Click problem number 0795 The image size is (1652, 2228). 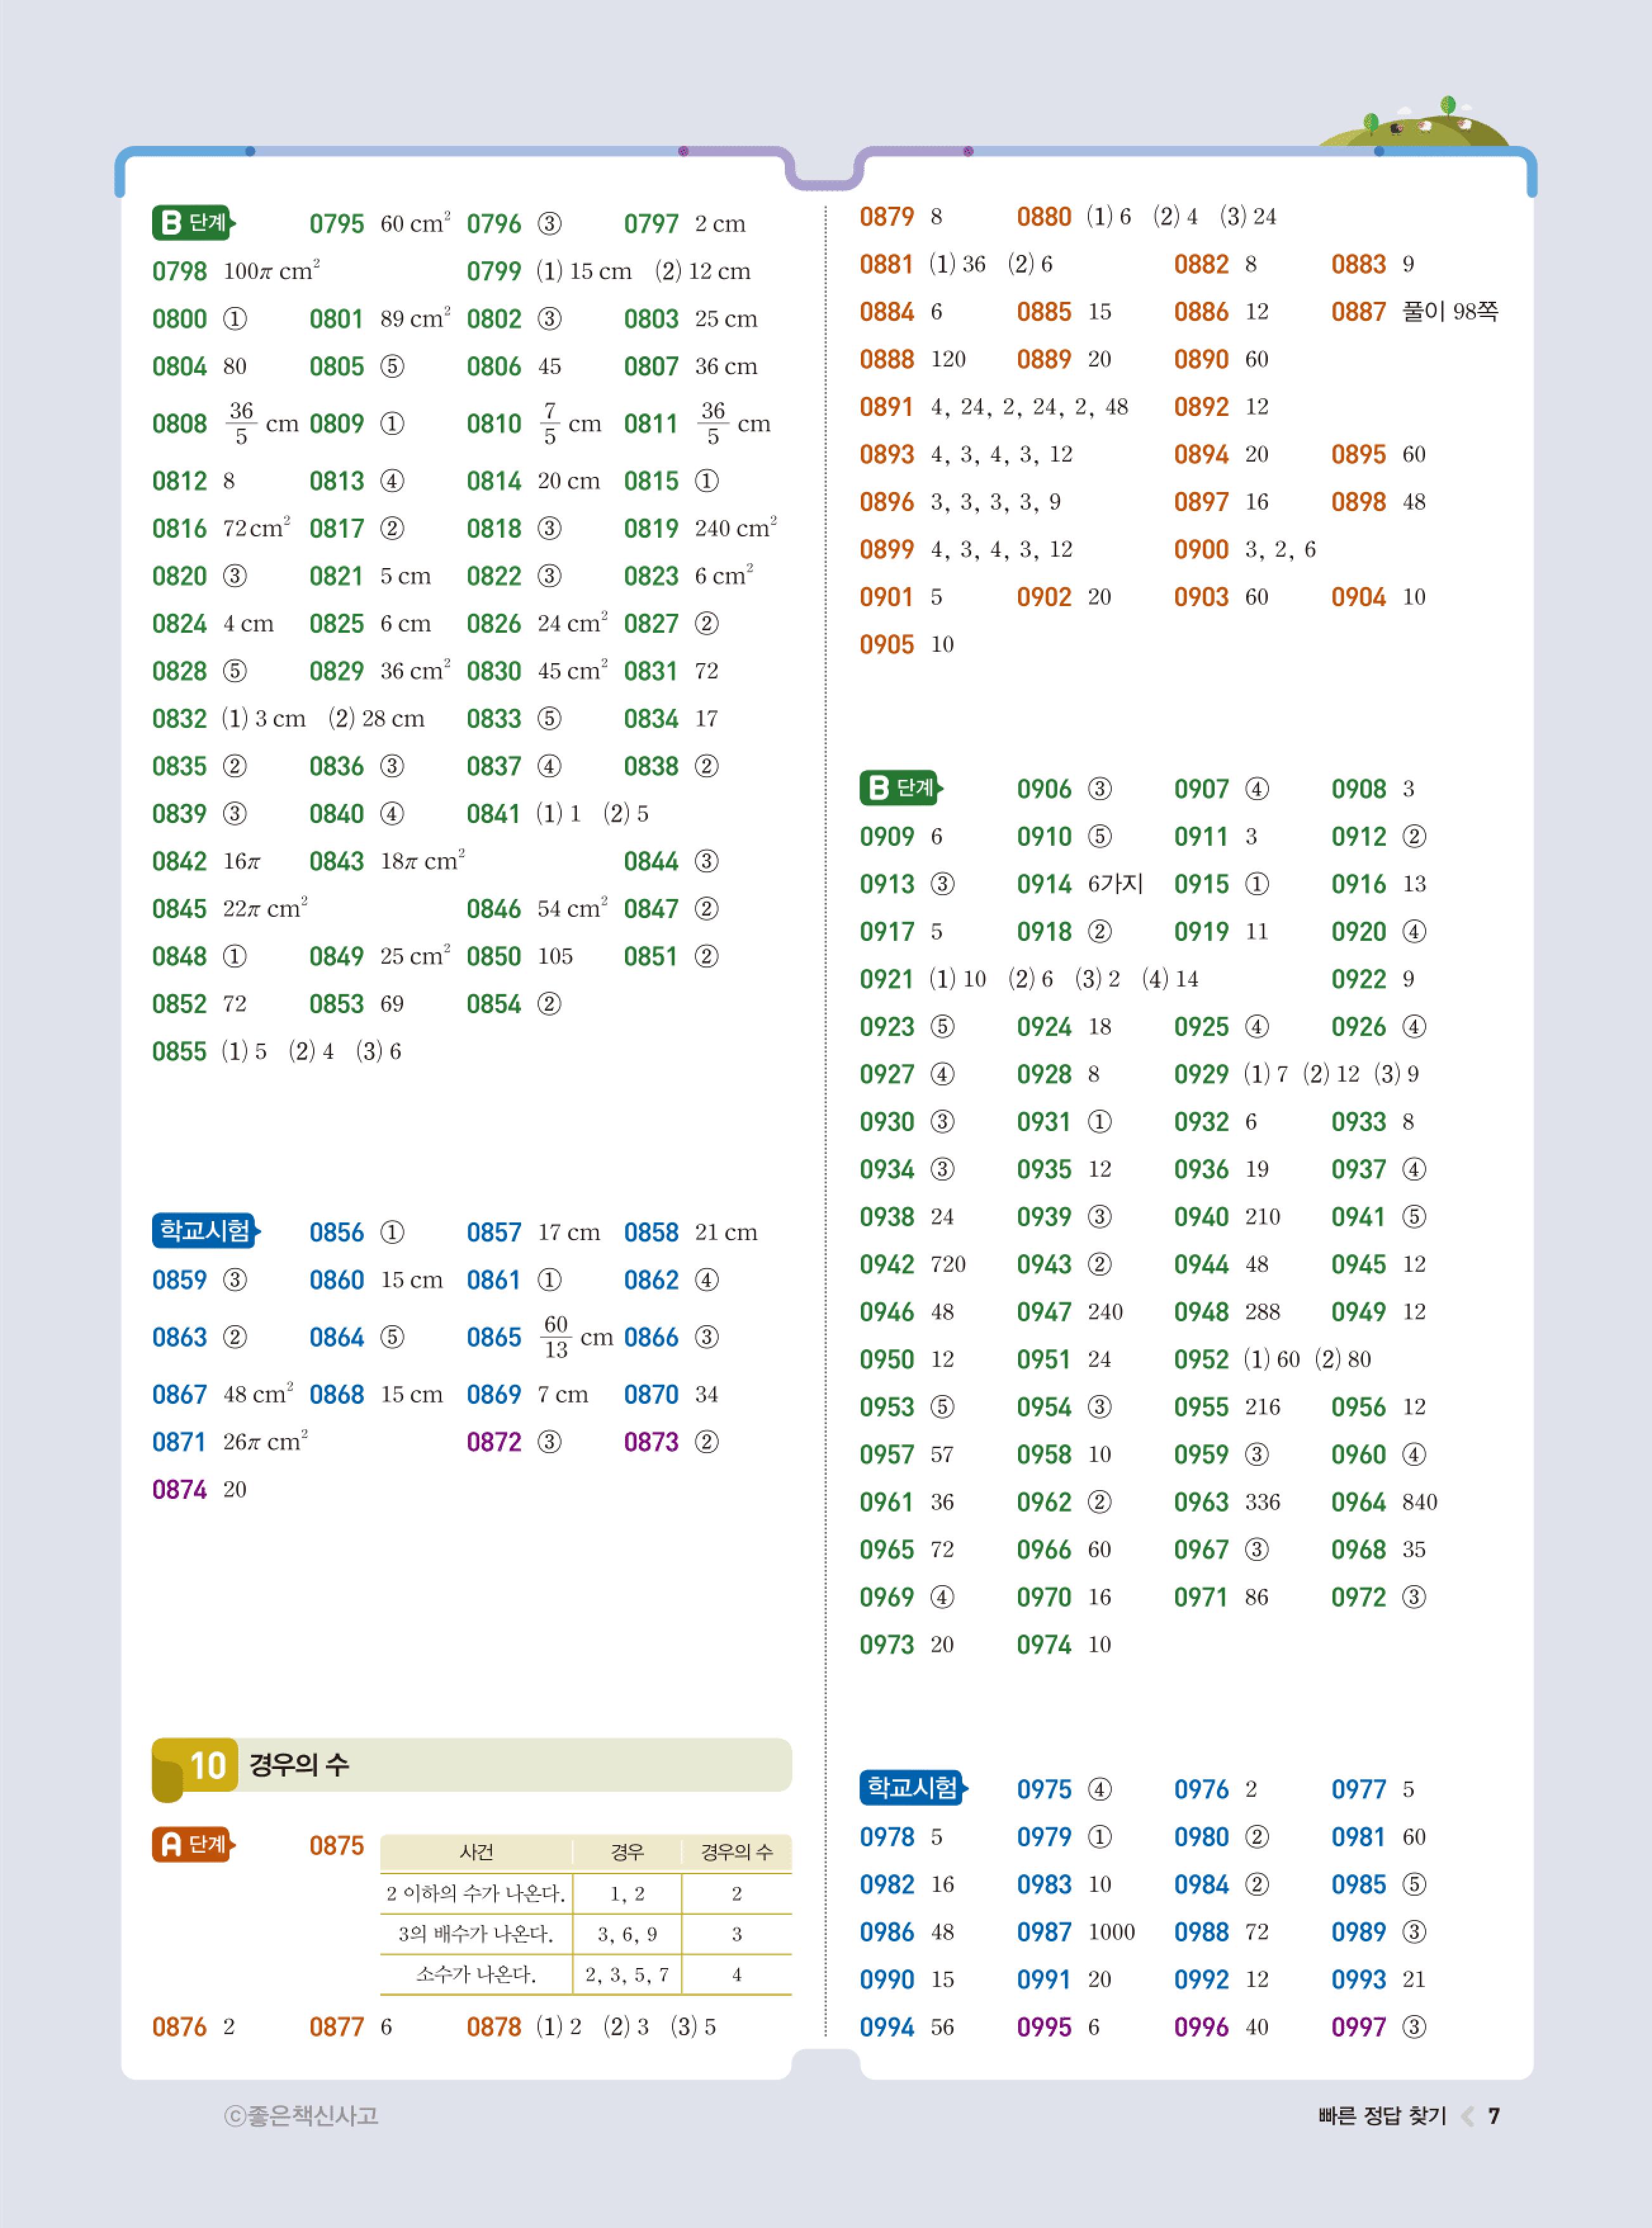[336, 224]
